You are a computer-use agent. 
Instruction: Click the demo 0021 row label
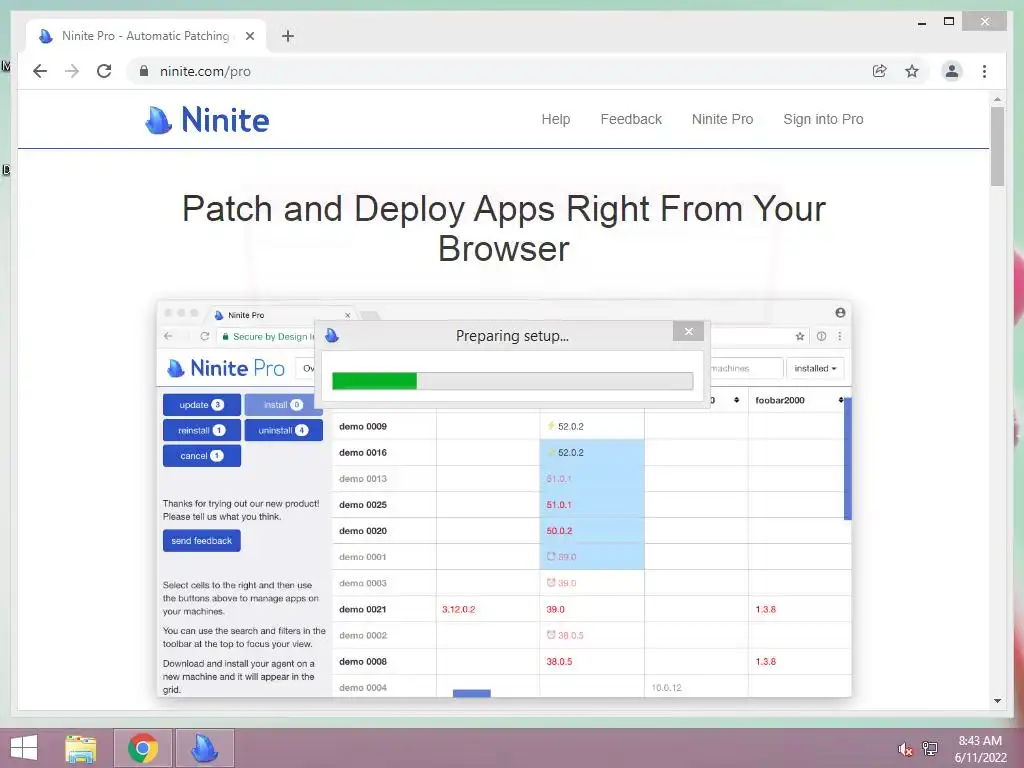(363, 609)
